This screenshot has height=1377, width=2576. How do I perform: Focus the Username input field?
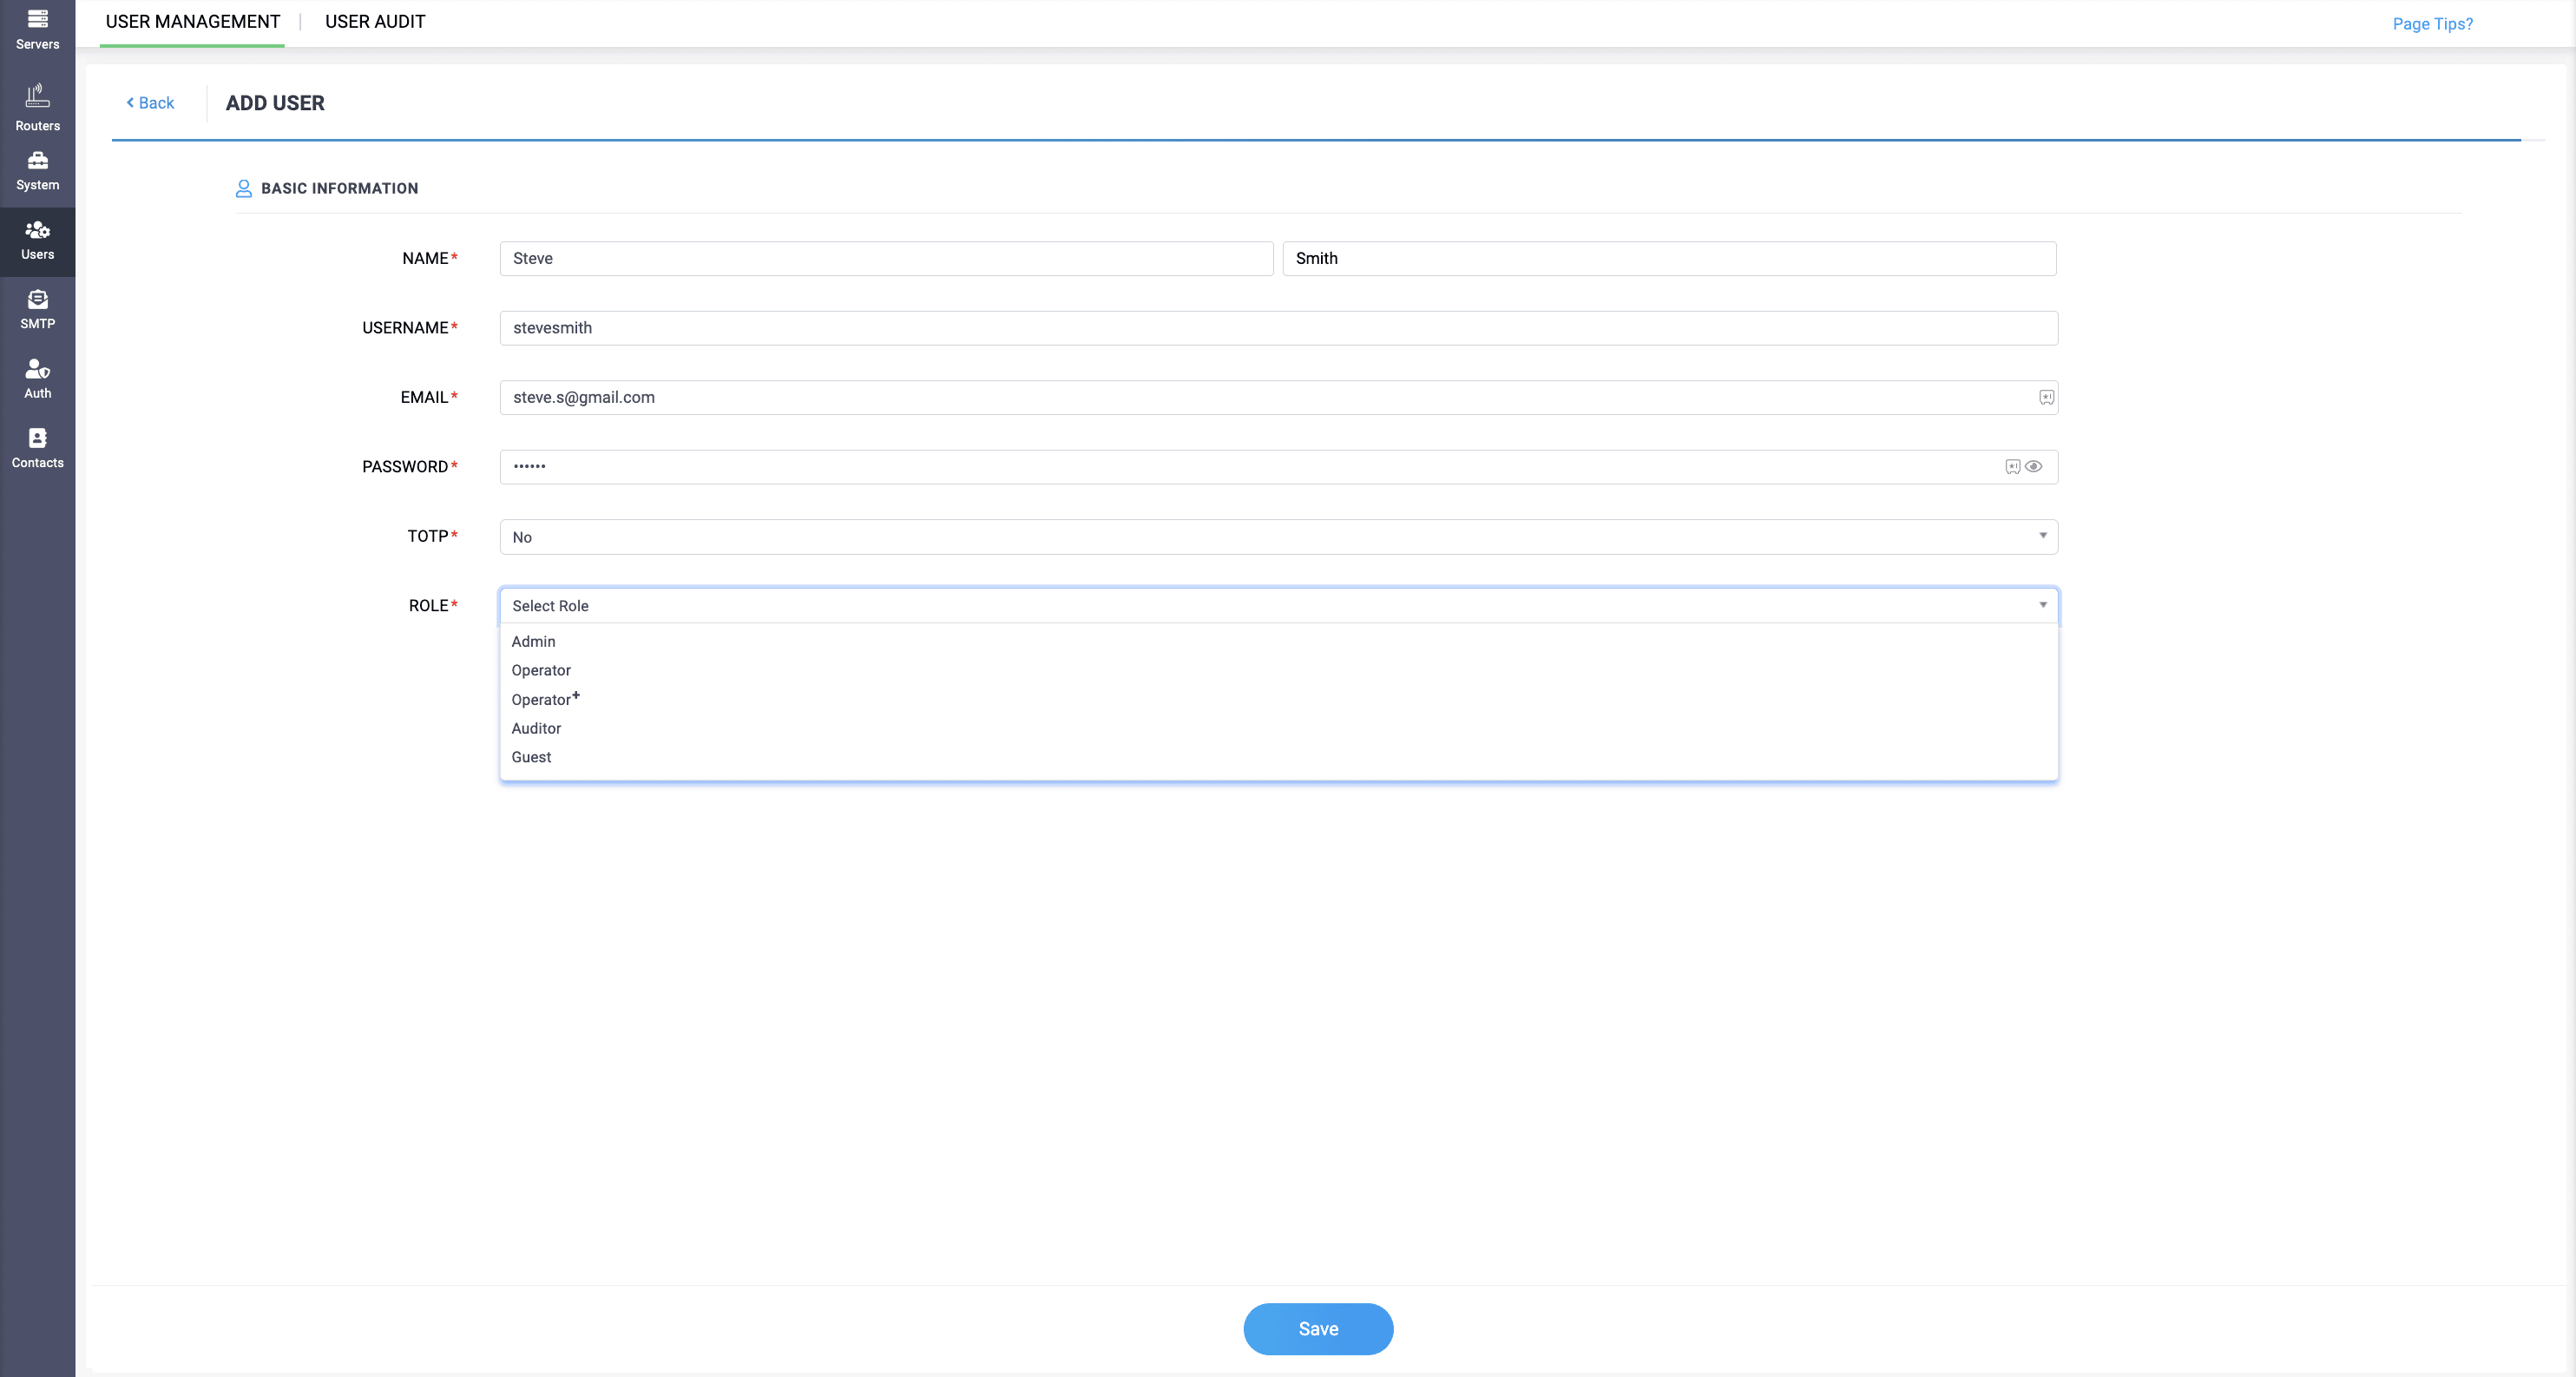point(1278,328)
